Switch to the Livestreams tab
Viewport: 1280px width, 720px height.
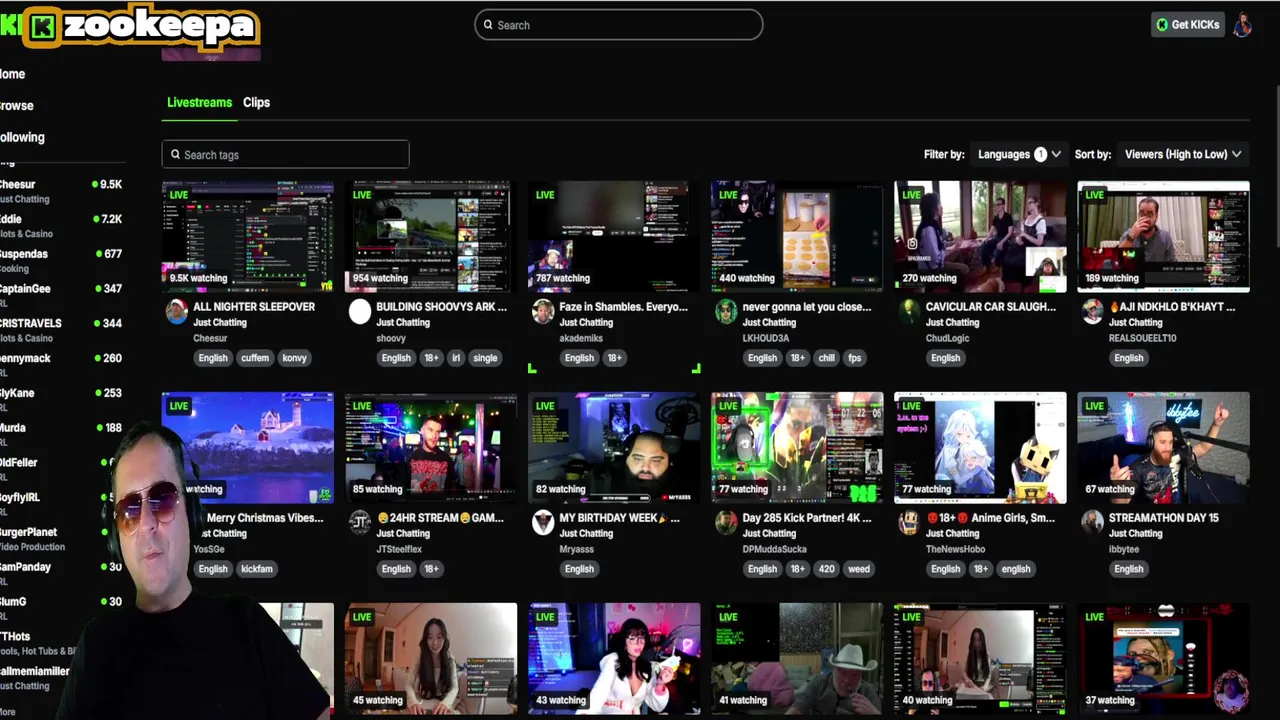pos(199,102)
